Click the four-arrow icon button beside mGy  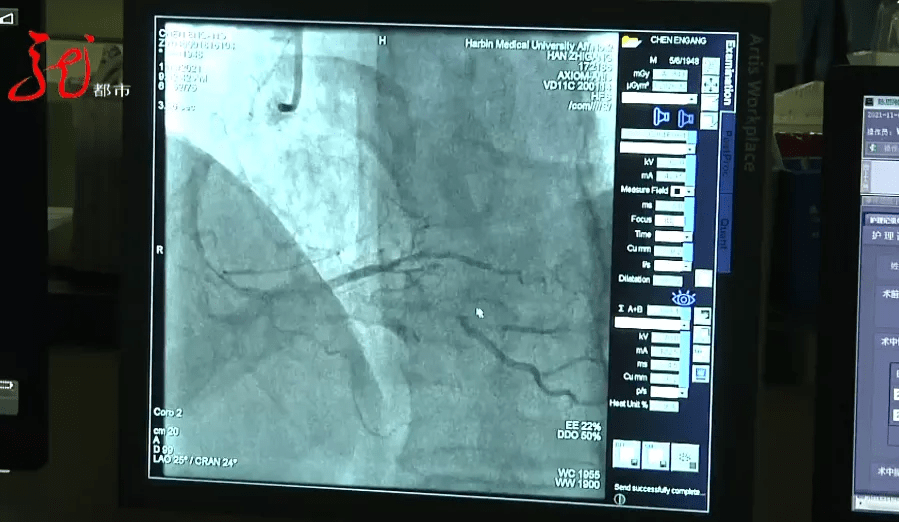point(710,84)
